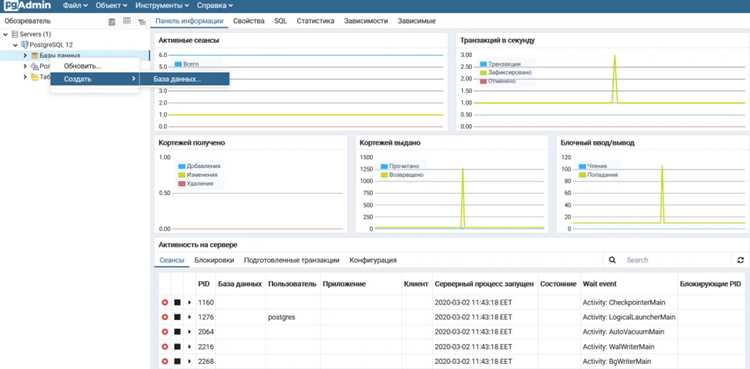
Task: Show the Конфигурация activity tab
Action: (373, 260)
